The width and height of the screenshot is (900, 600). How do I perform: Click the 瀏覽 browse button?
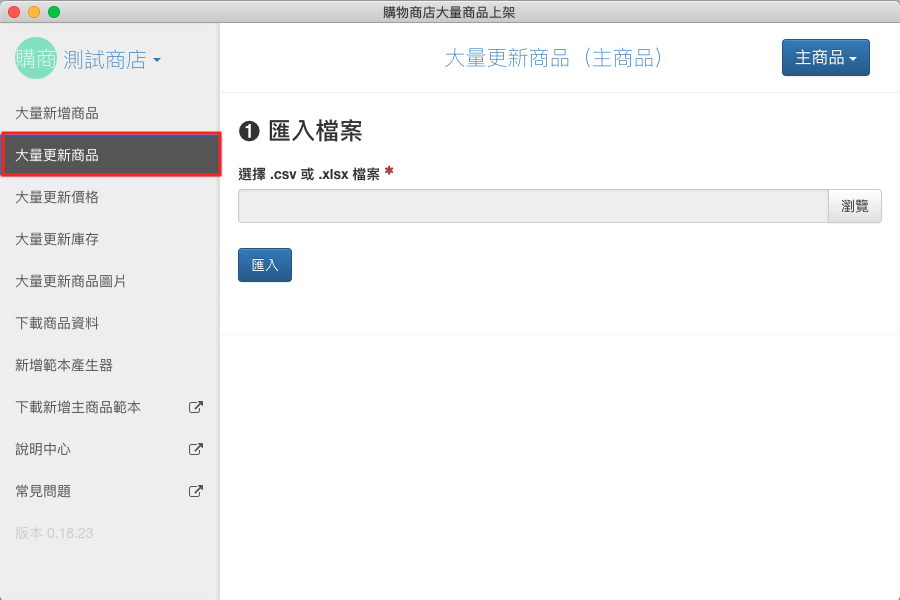point(855,206)
